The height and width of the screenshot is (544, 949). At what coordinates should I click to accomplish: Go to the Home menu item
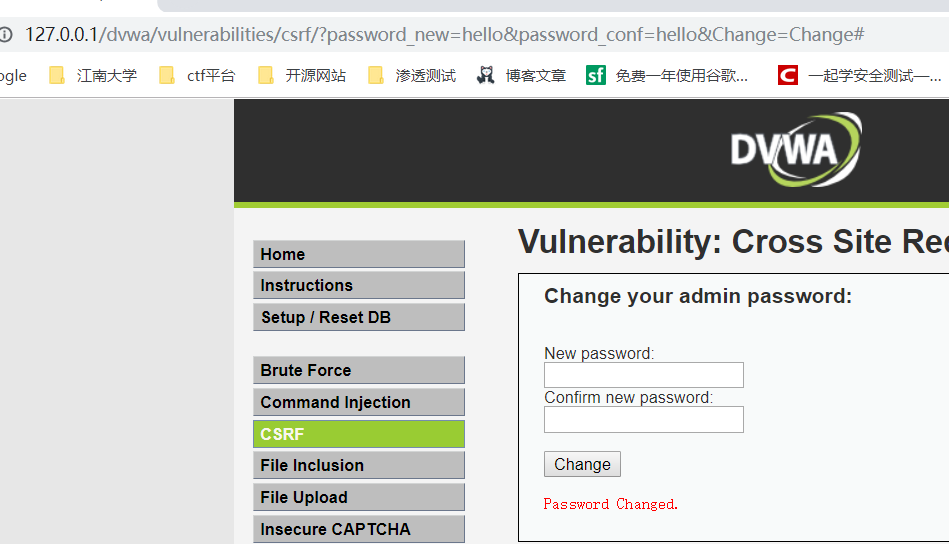(x=358, y=254)
